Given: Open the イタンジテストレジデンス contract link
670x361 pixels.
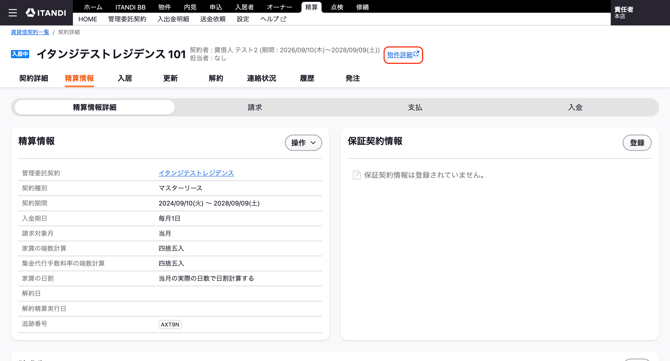Looking at the screenshot, I should [x=196, y=173].
